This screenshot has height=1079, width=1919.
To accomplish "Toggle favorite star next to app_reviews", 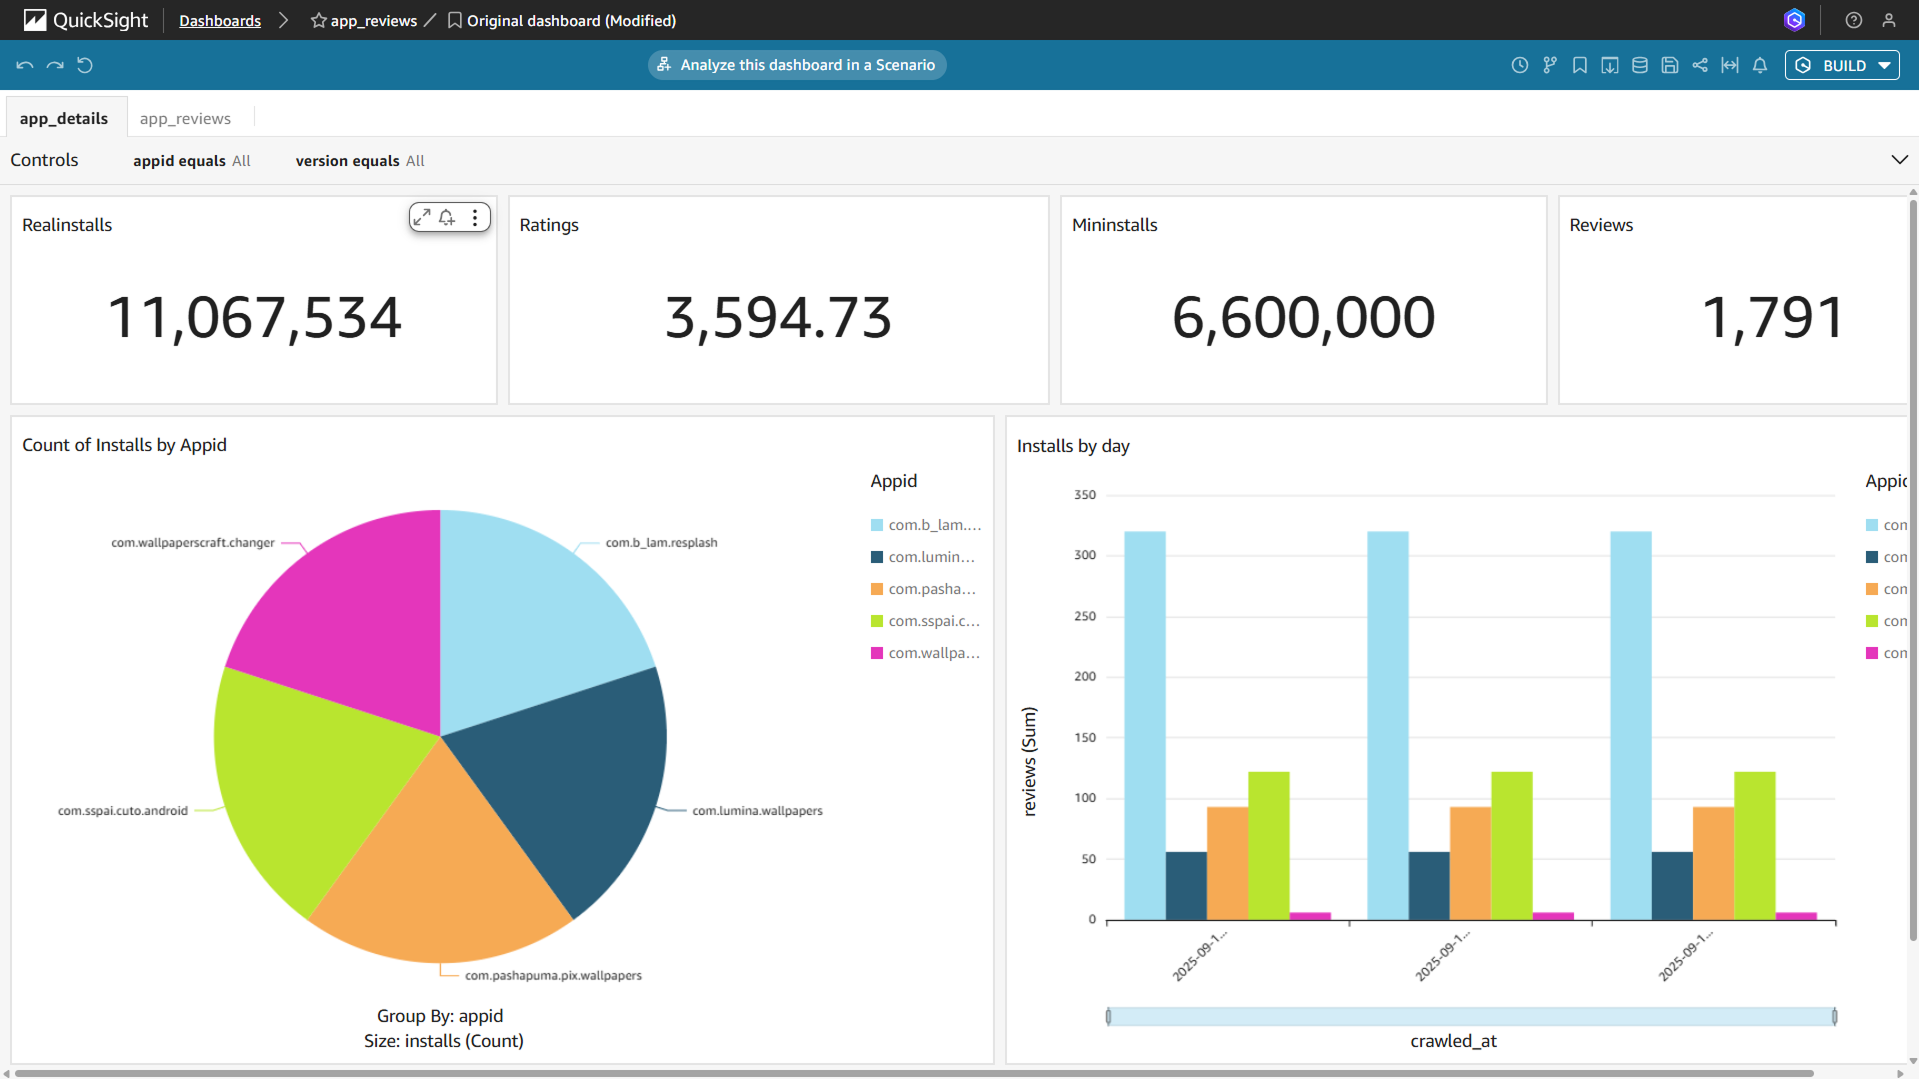I will click(318, 20).
